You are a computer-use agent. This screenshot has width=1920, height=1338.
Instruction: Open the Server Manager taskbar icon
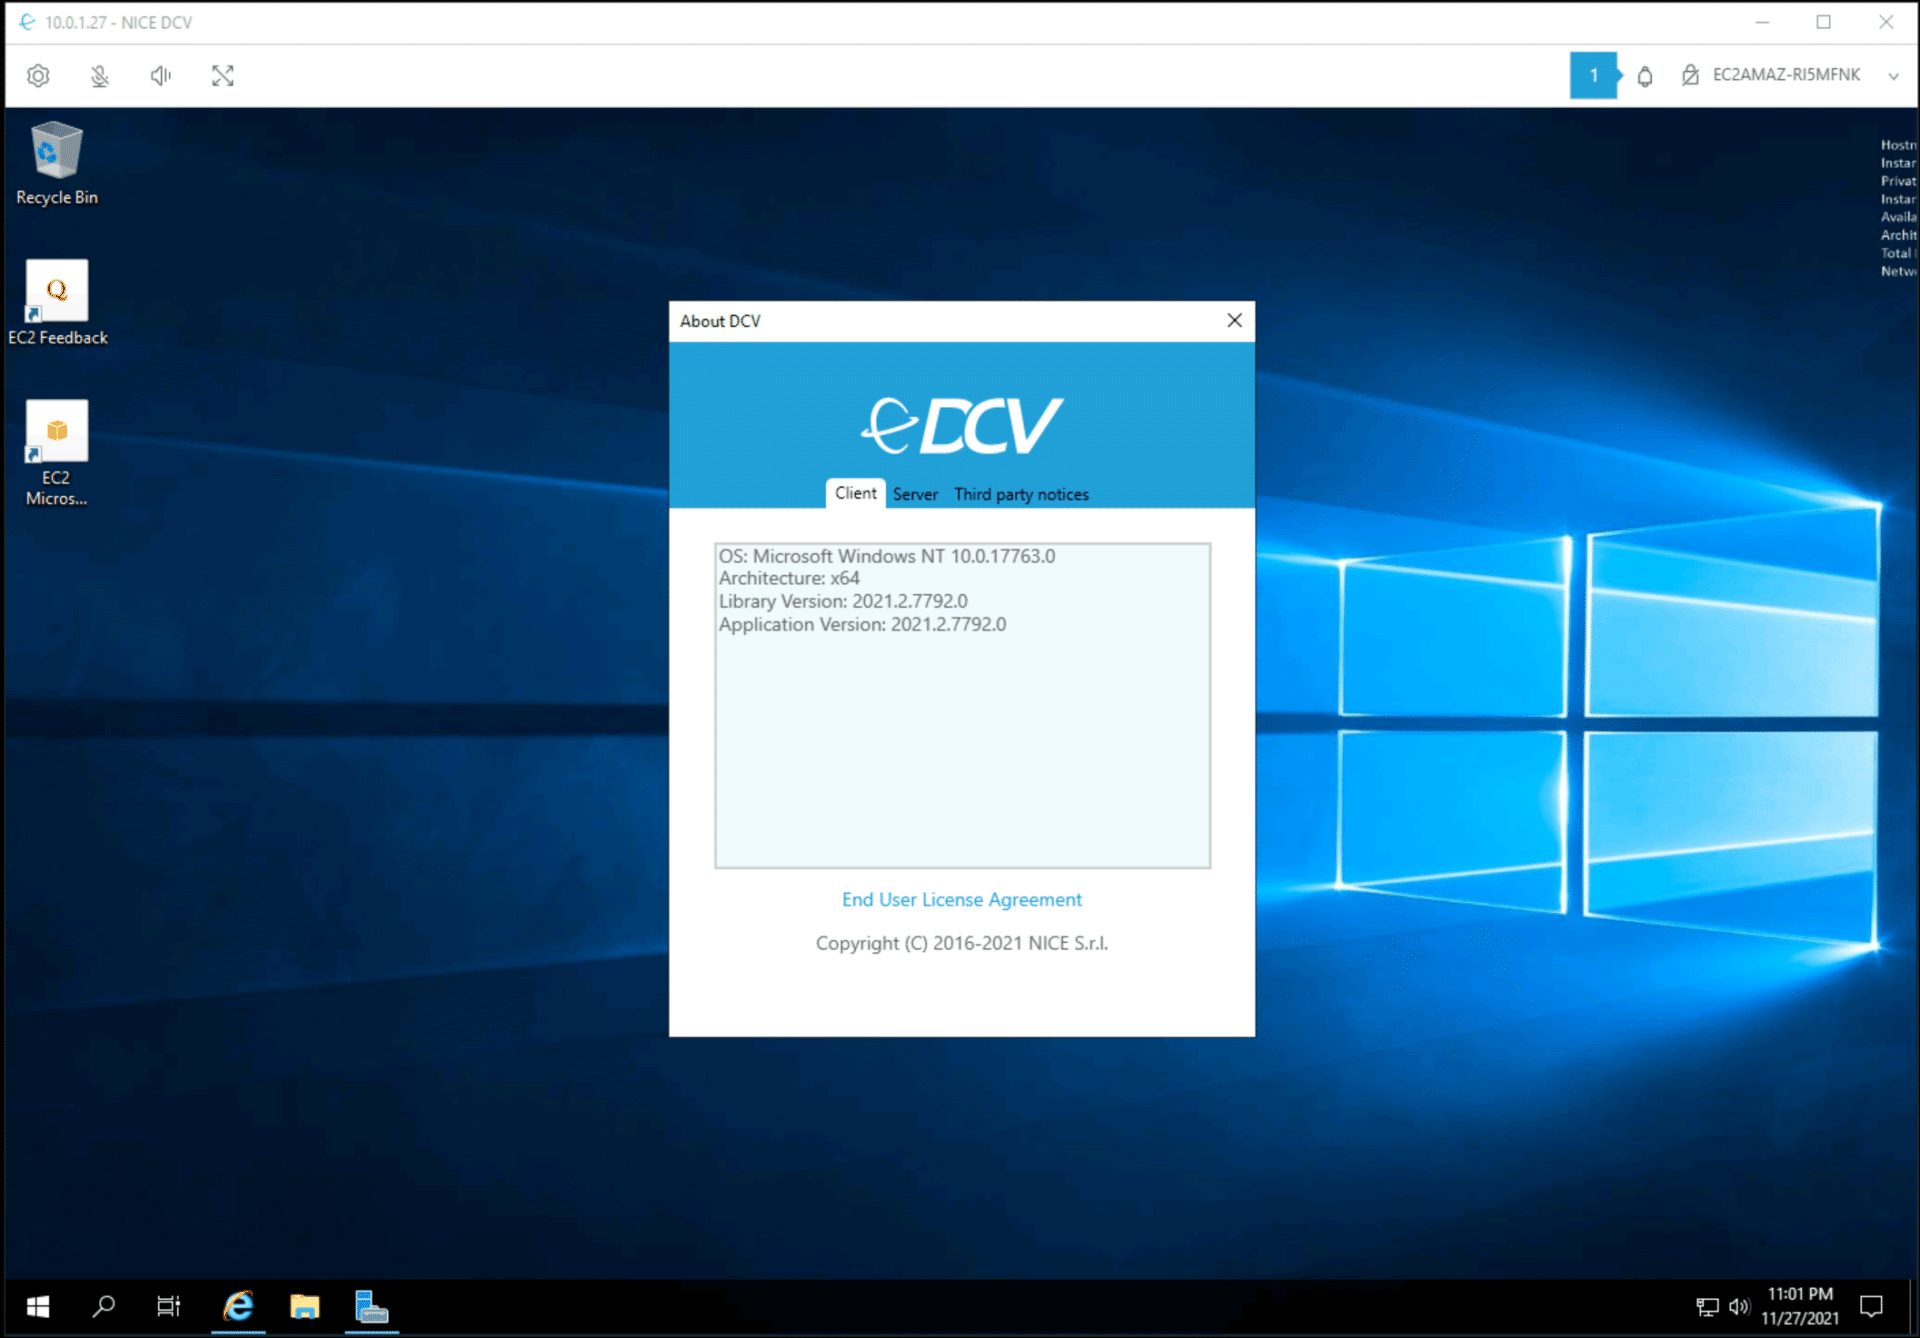pyautogui.click(x=371, y=1306)
